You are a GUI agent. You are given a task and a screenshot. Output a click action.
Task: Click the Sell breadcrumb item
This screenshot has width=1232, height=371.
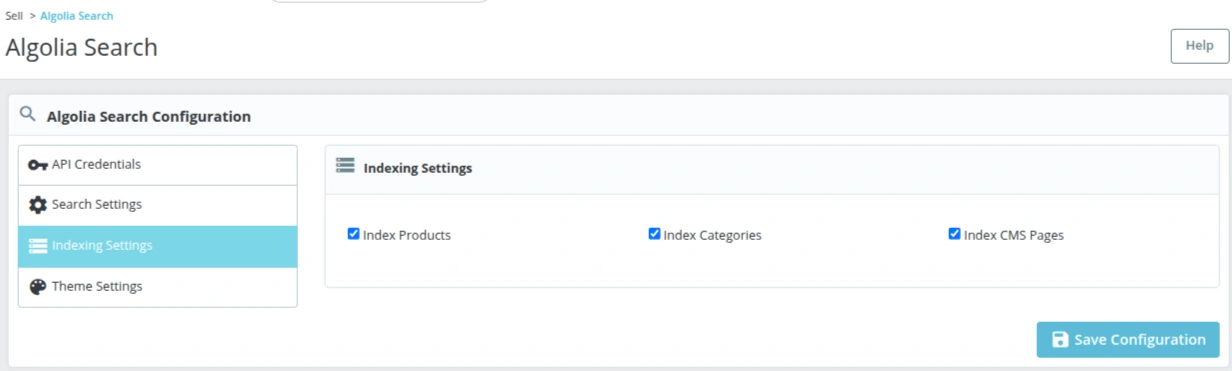coord(14,16)
